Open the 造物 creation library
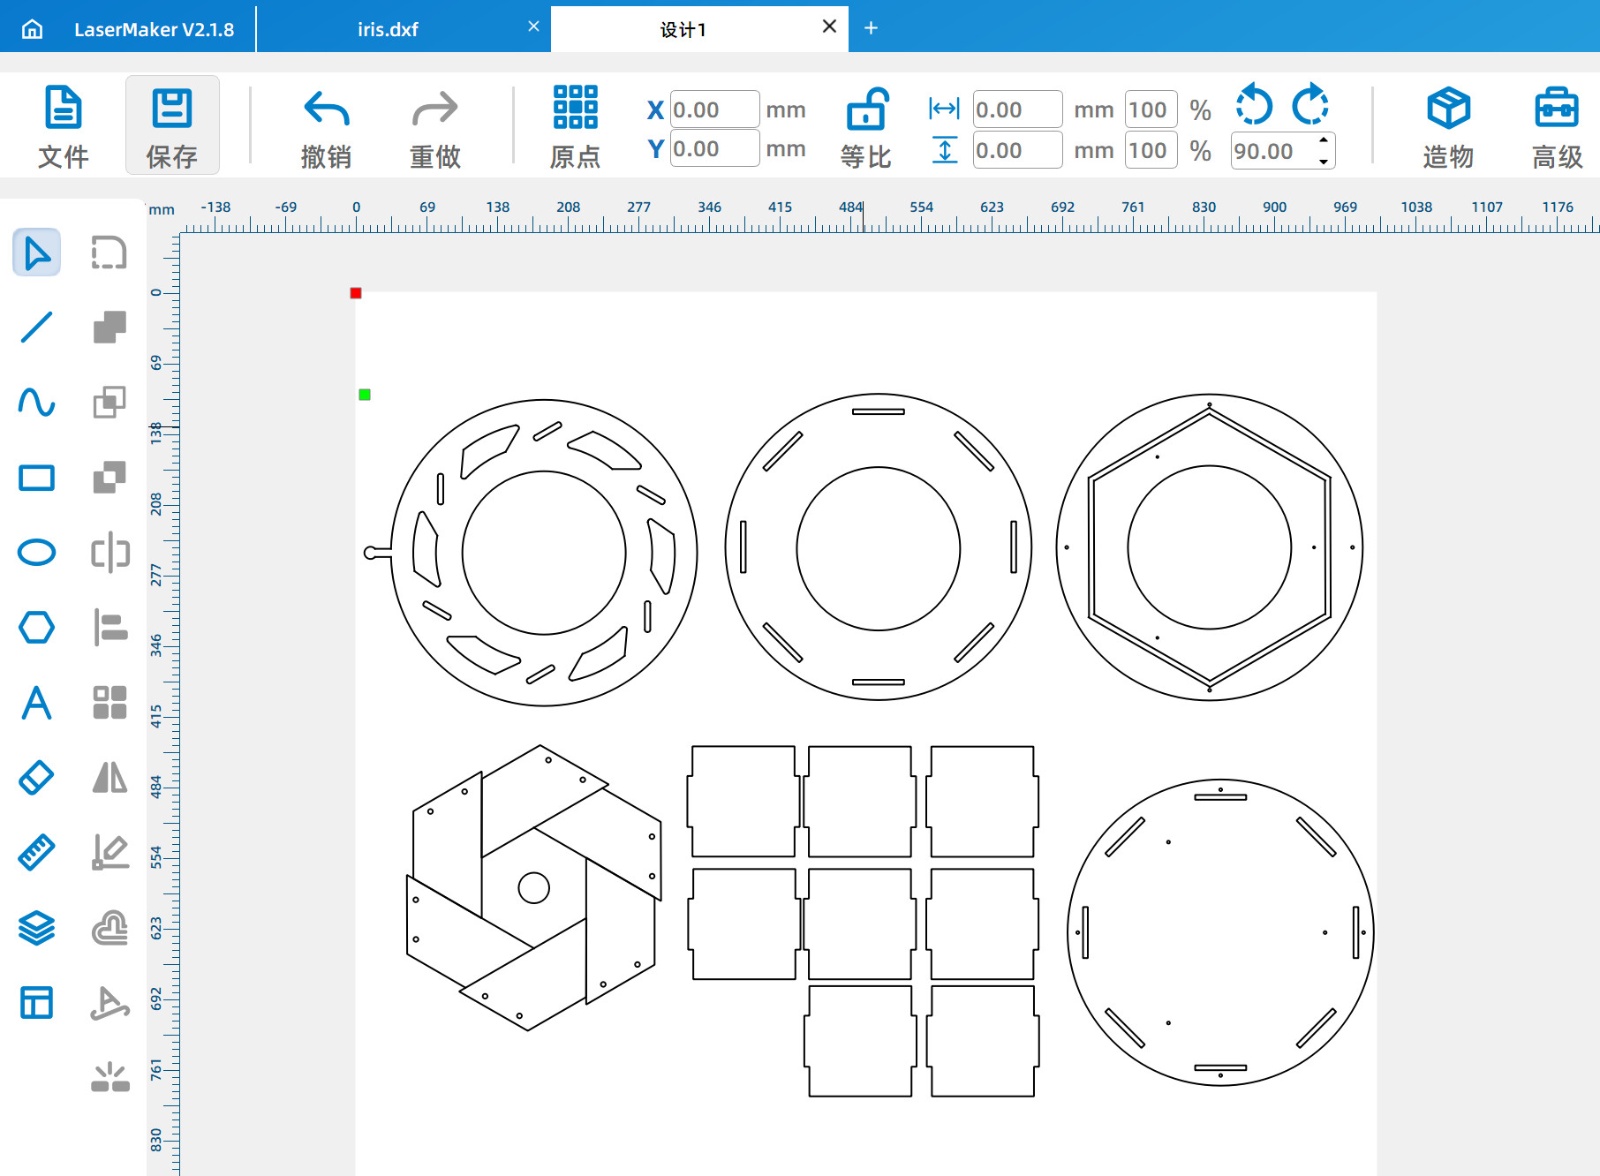1600x1176 pixels. [x=1448, y=127]
